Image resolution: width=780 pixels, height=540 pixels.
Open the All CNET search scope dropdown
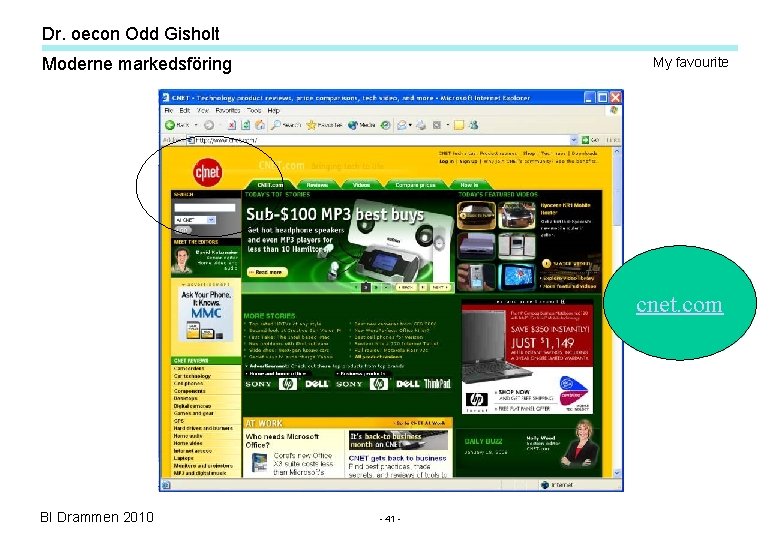pyautogui.click(x=195, y=220)
